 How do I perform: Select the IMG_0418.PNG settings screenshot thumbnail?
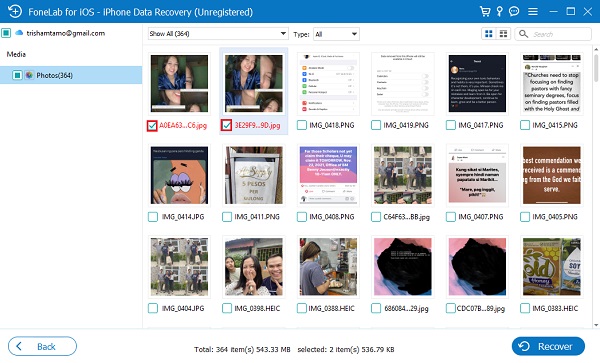click(328, 83)
